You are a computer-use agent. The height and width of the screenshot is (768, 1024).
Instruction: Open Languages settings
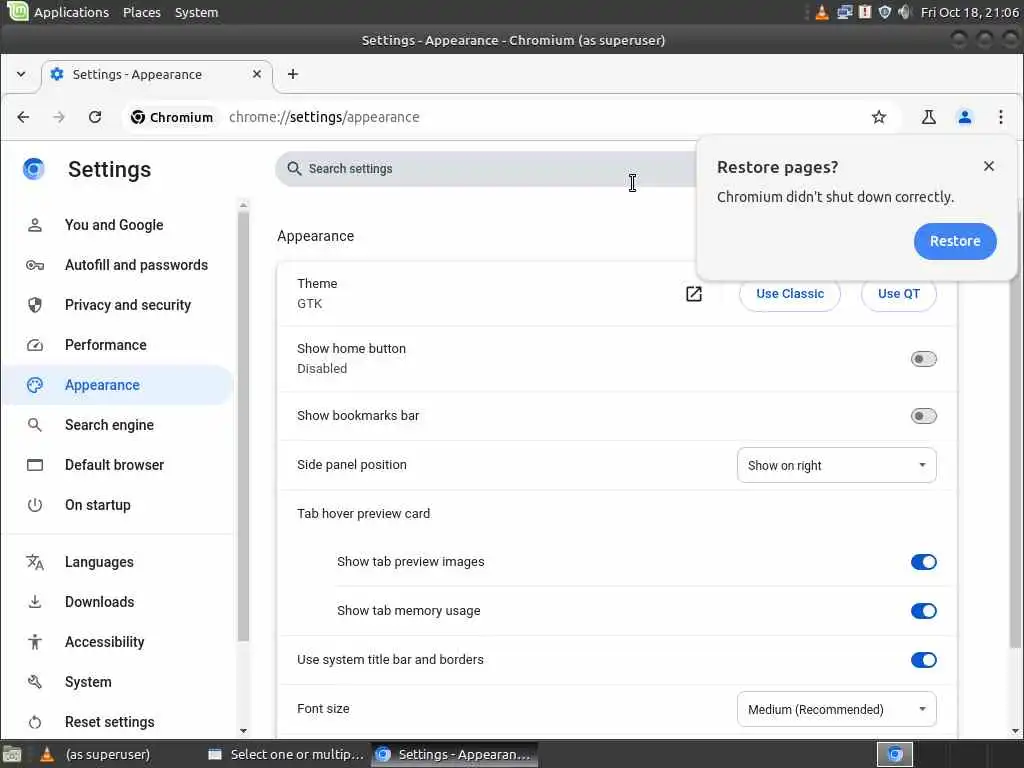[x=118, y=562]
